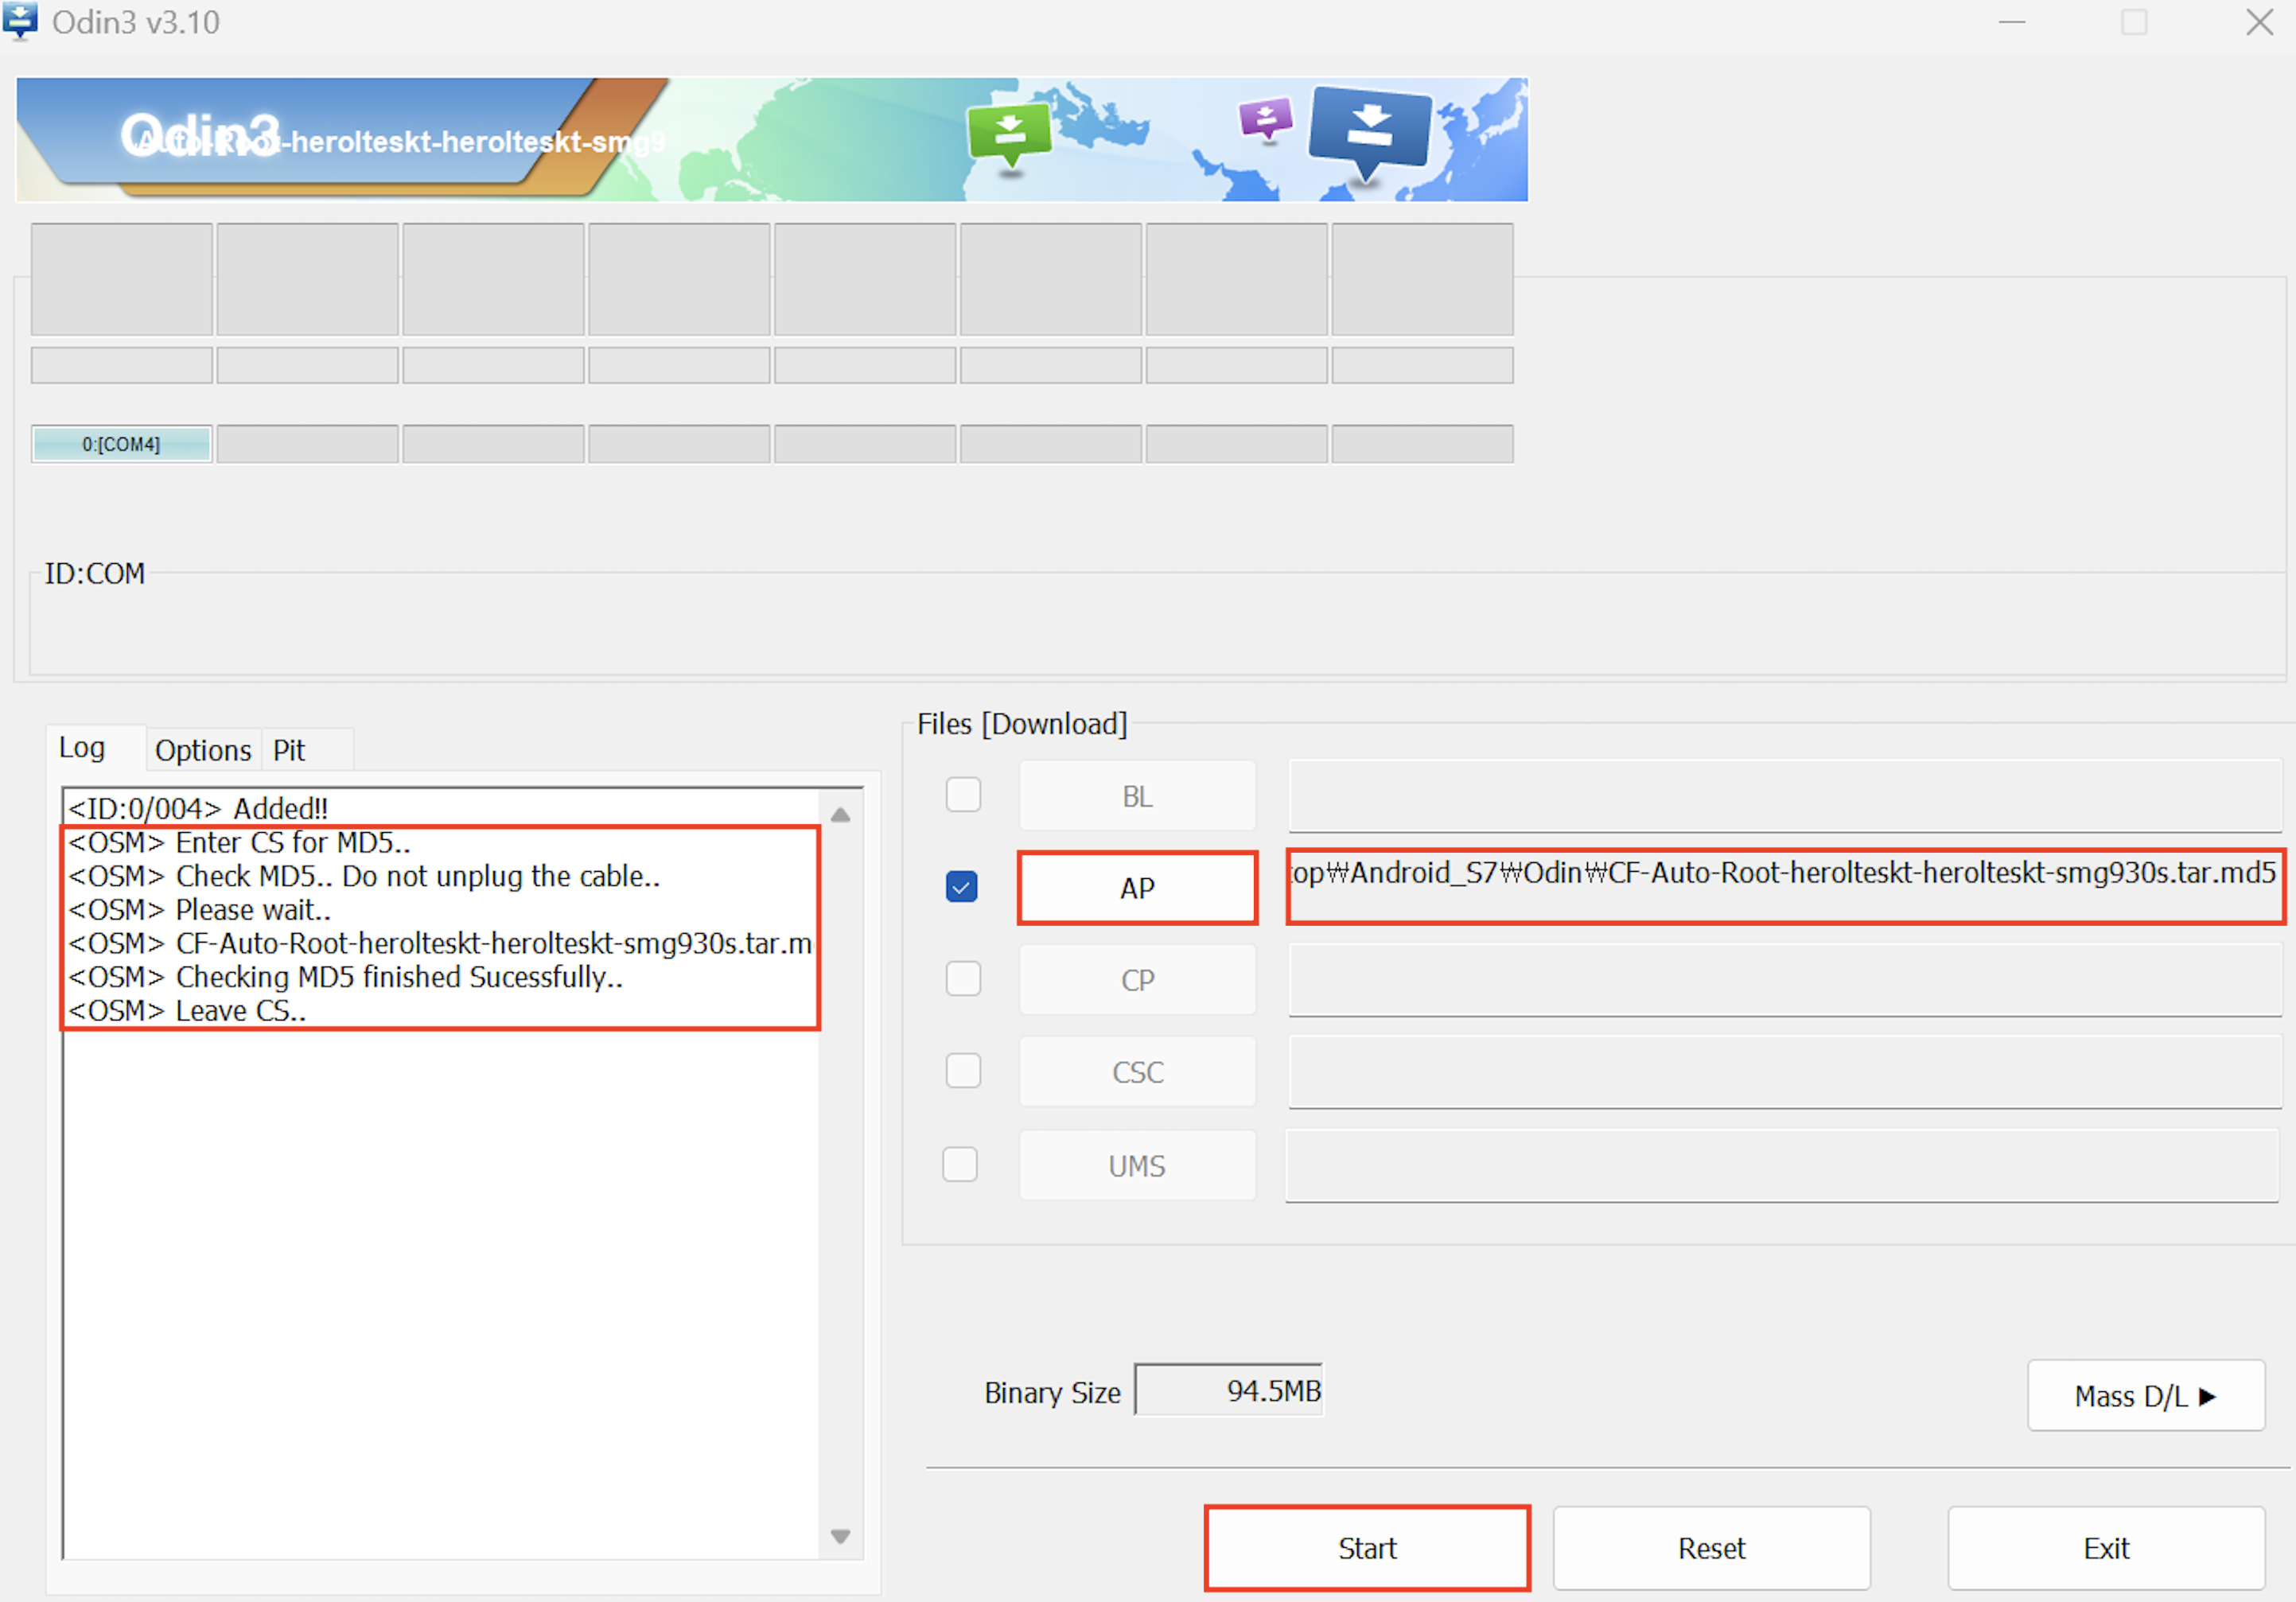Click the Odin3 app icon in title bar
Screen dimensions: 2296x1602
coord(20,21)
